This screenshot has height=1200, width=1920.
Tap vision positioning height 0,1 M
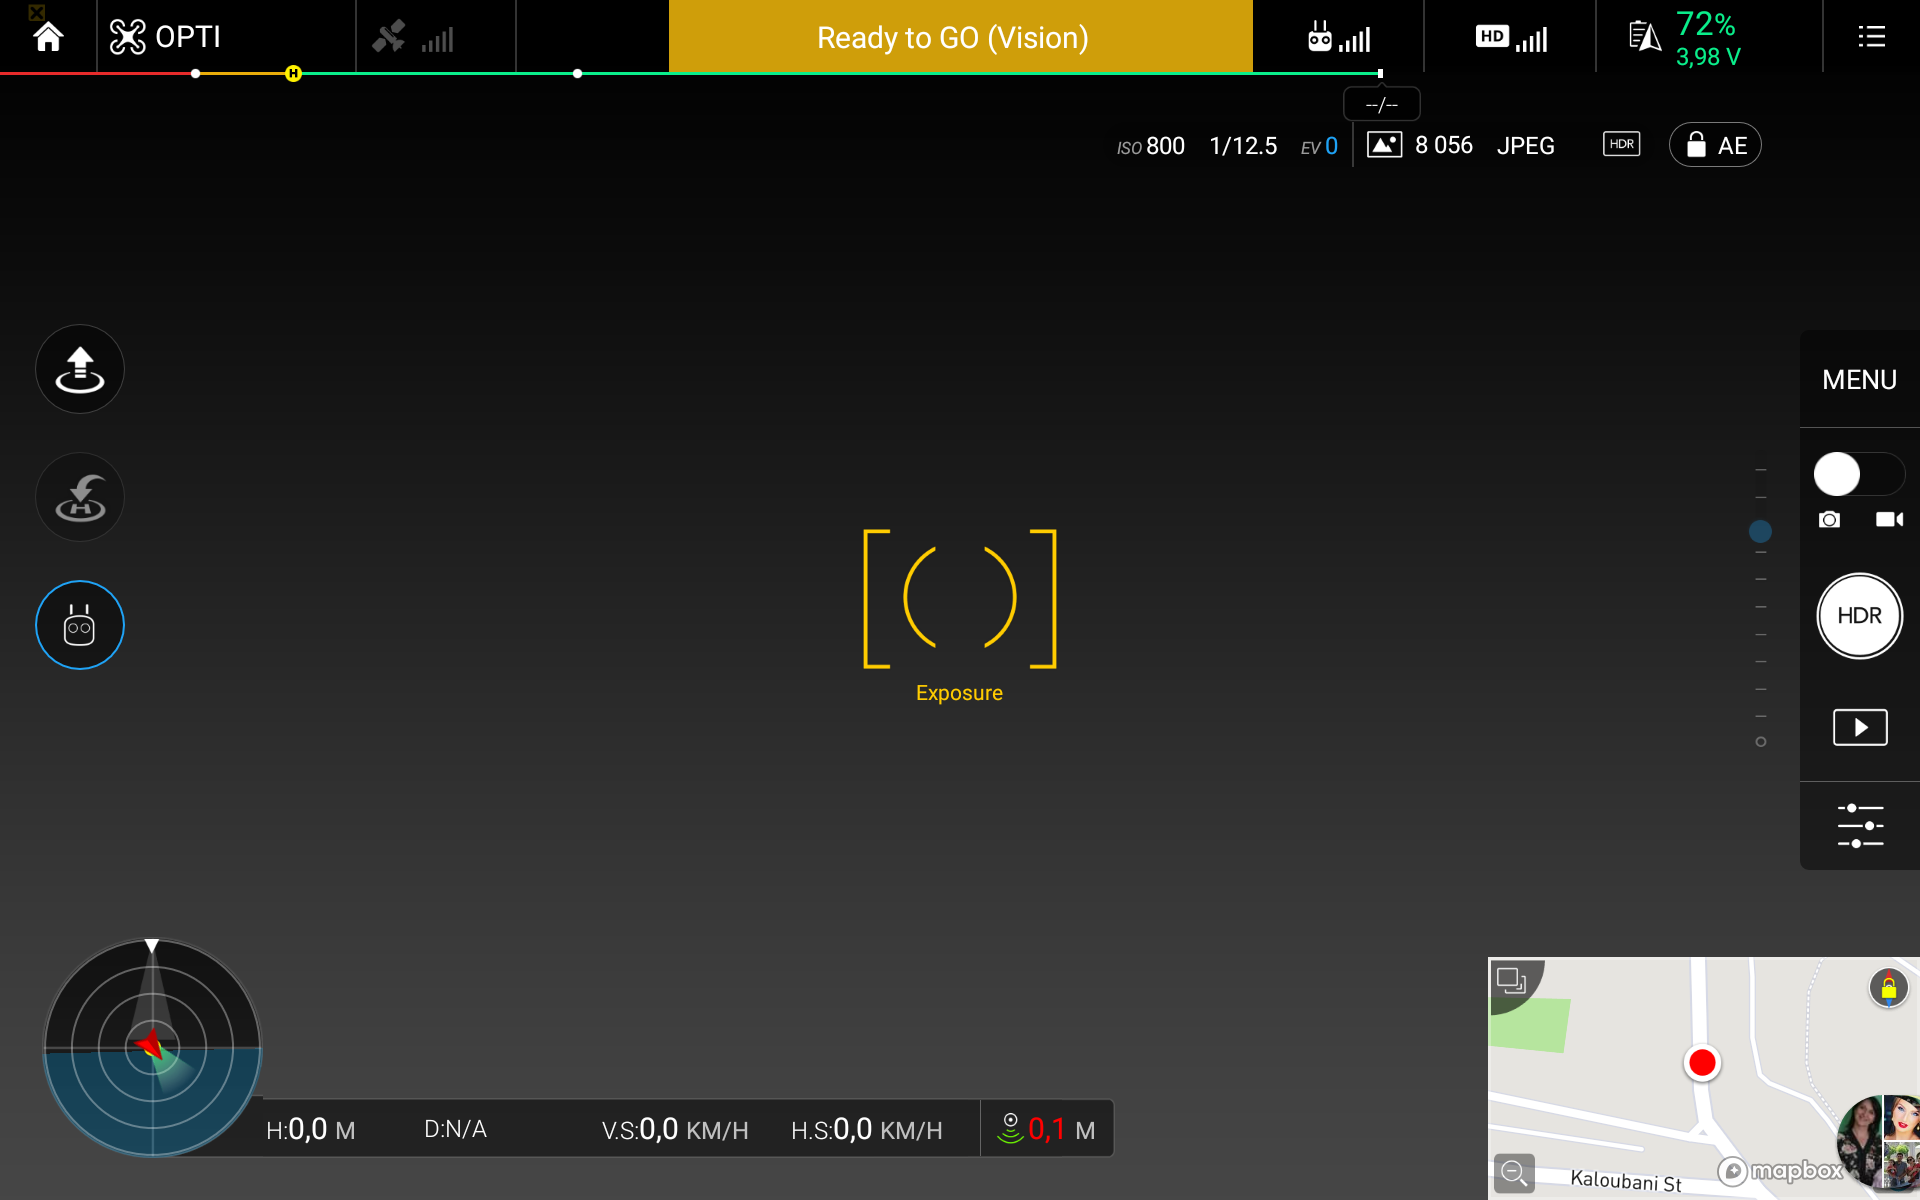coord(1047,1129)
